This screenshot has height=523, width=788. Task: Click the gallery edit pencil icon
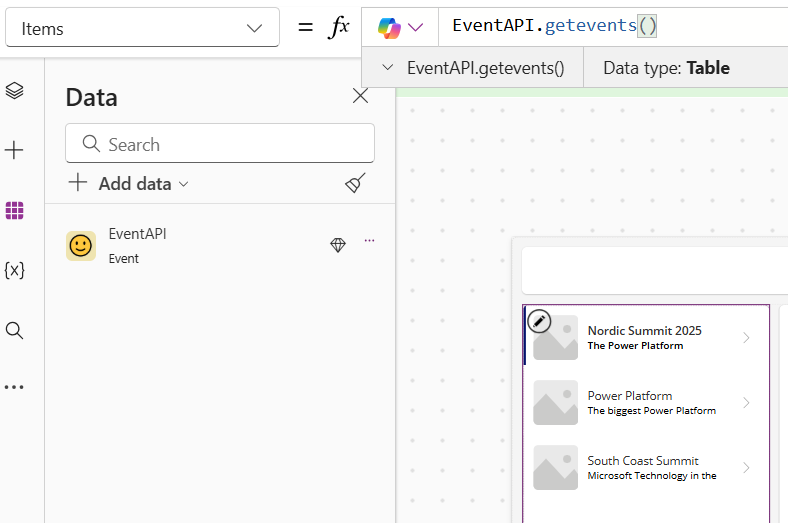click(539, 322)
